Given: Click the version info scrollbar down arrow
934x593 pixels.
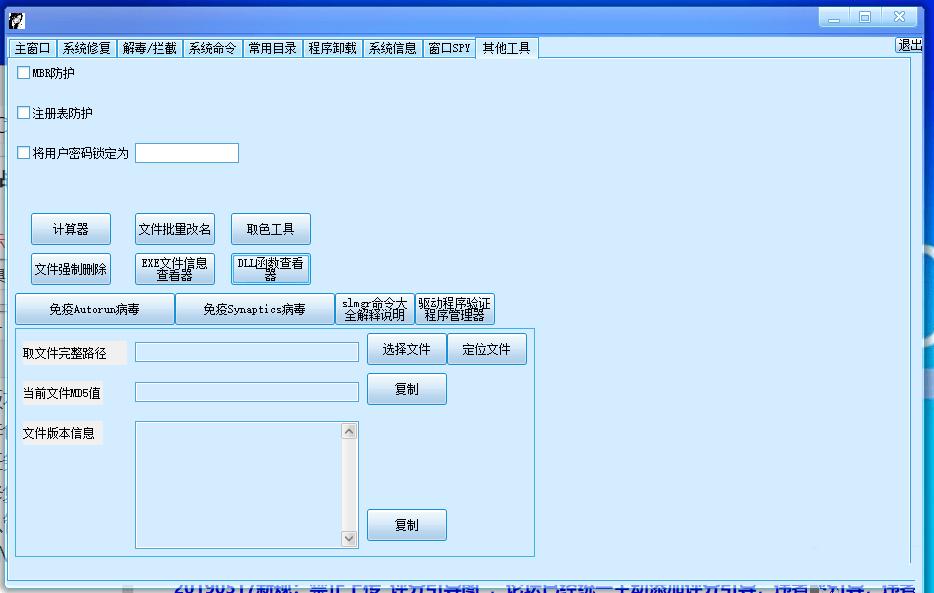Looking at the screenshot, I should click(x=349, y=538).
